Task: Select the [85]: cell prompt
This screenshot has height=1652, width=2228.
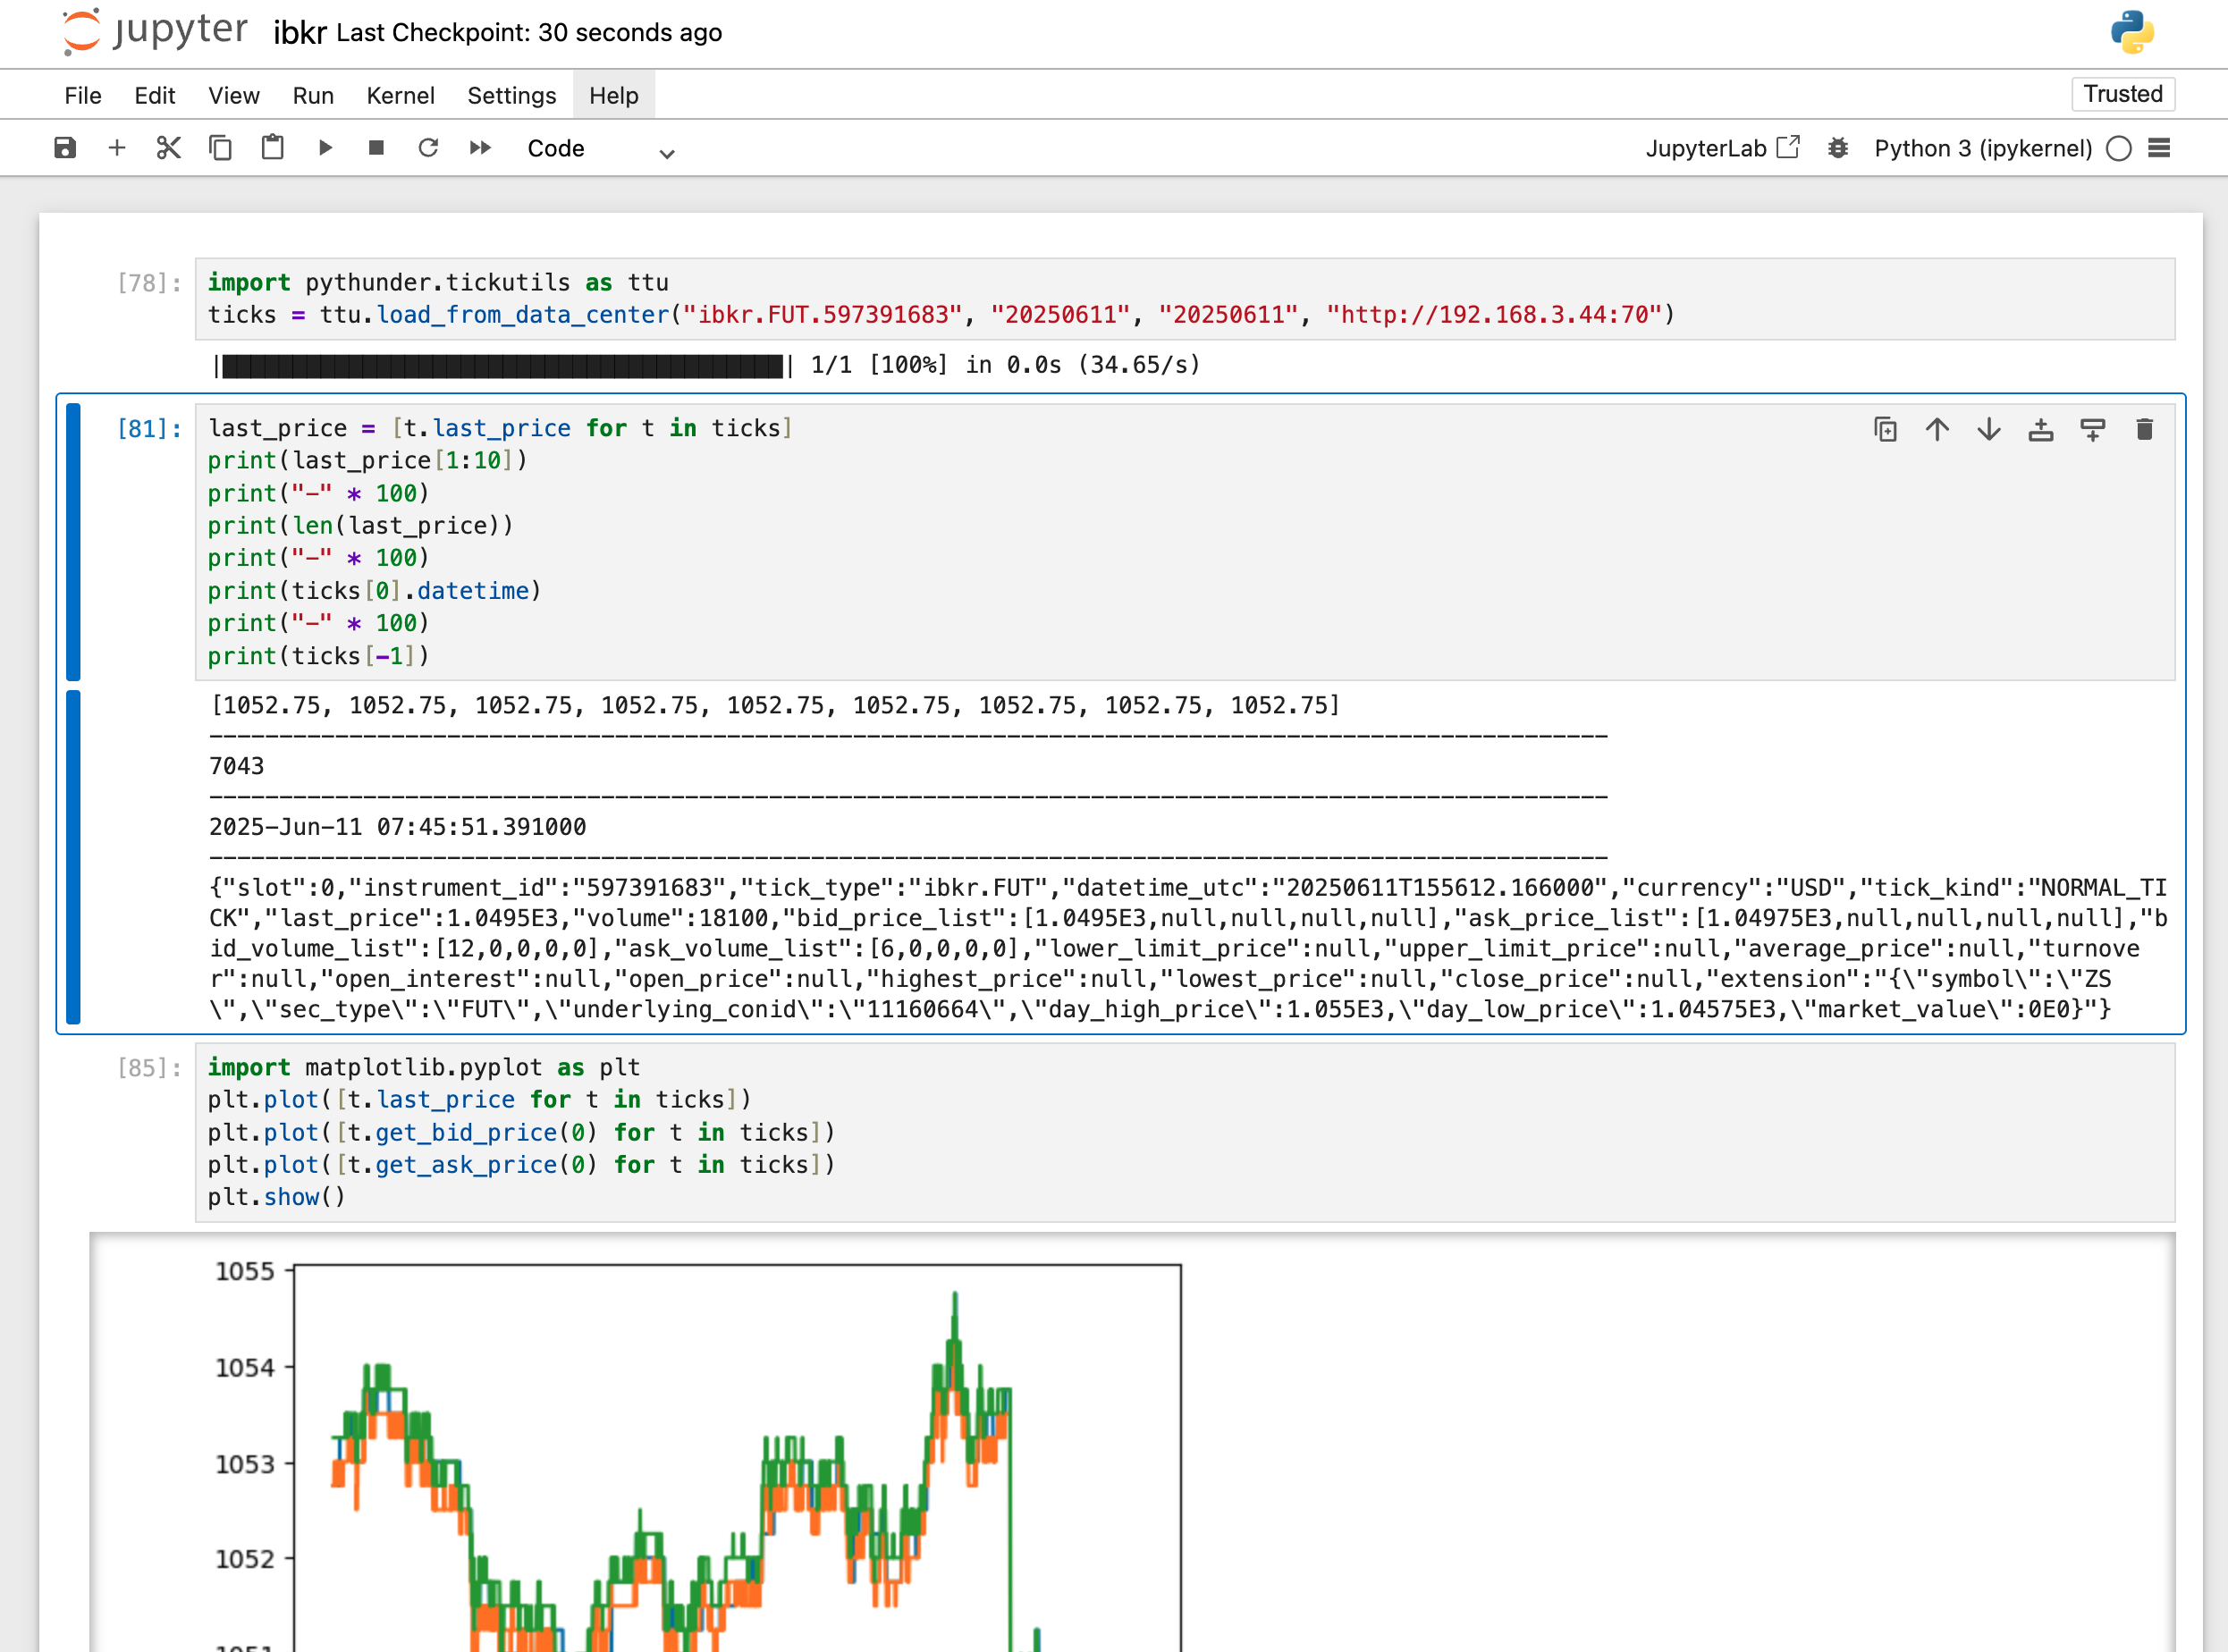Action: click(149, 1068)
